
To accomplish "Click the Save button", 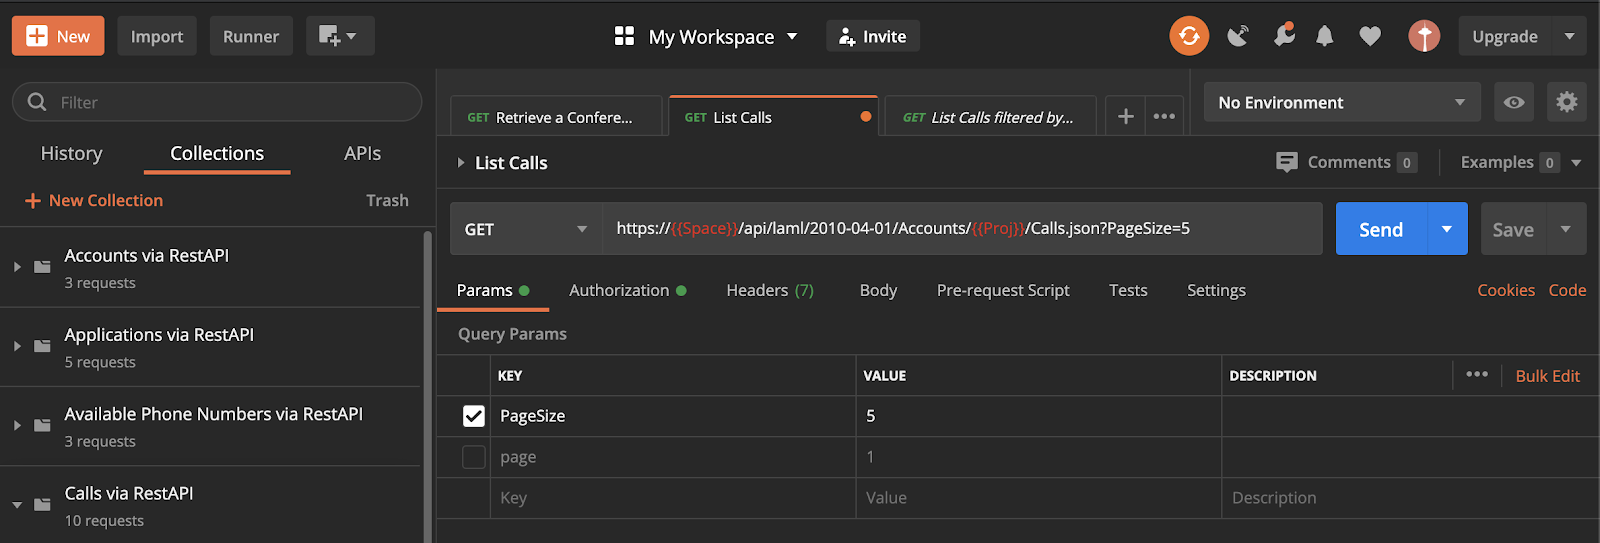I will tap(1513, 229).
